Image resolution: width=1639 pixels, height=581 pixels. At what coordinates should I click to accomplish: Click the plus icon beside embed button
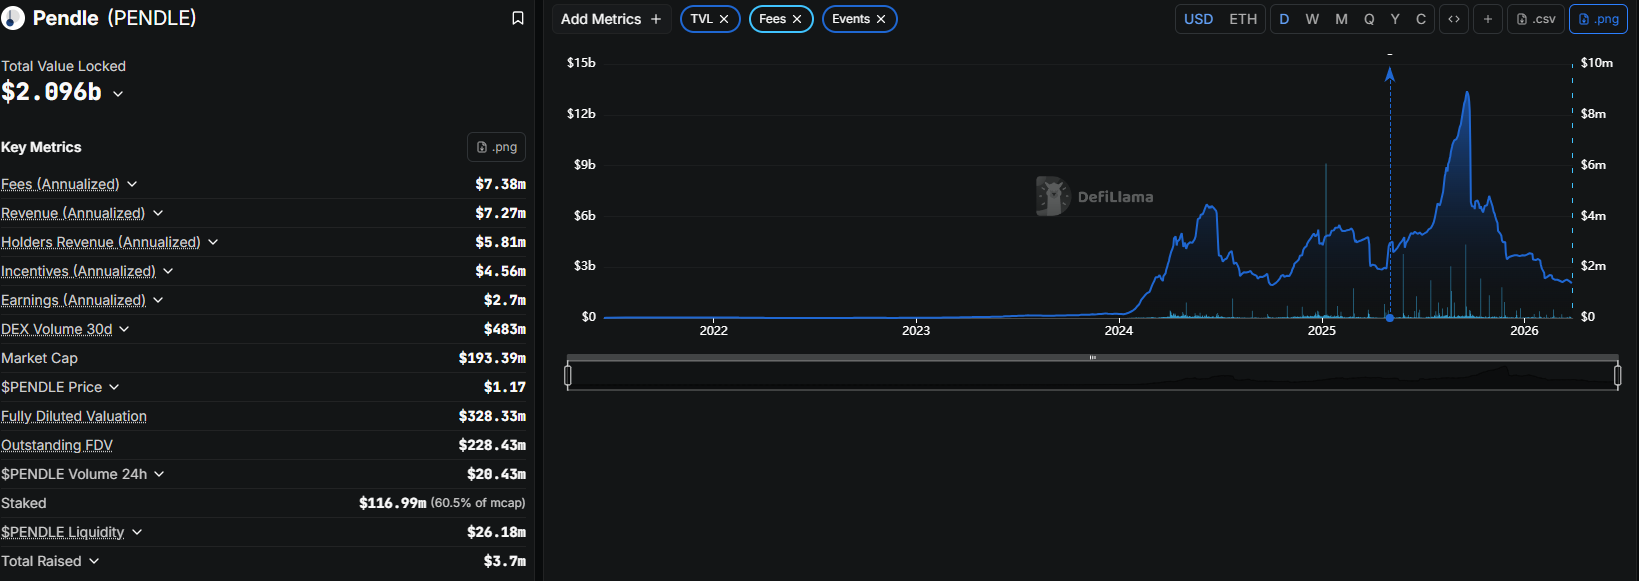pyautogui.click(x=1488, y=19)
